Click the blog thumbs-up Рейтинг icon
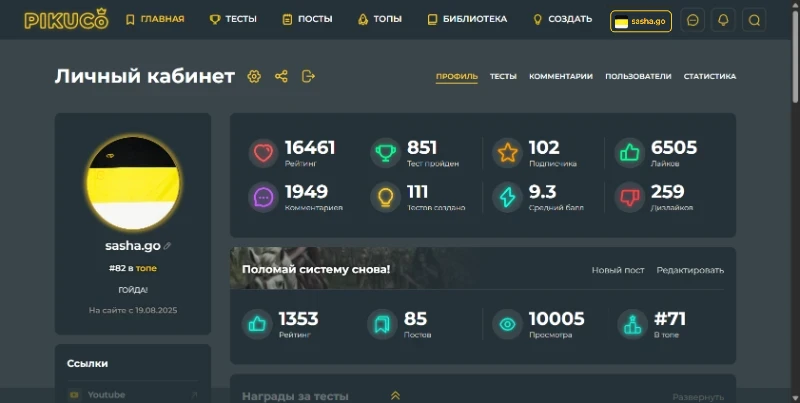The height and width of the screenshot is (403, 800). click(x=257, y=324)
